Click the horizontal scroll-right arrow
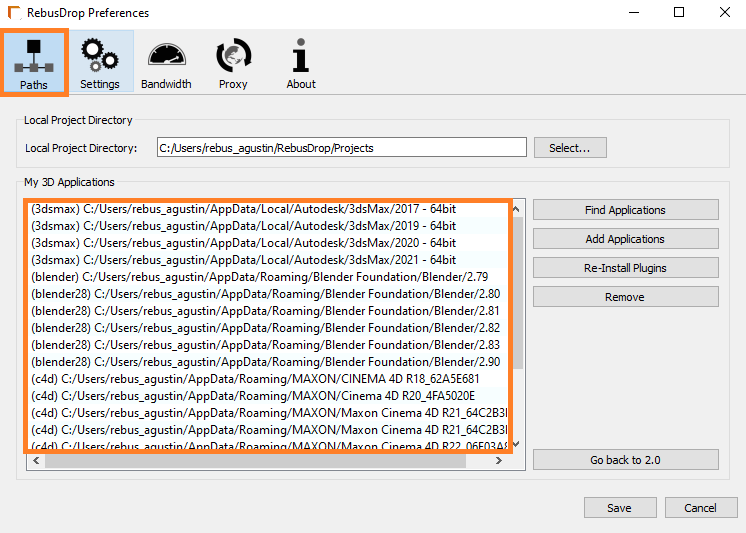Screen dimensions: 746x533 click(499, 460)
